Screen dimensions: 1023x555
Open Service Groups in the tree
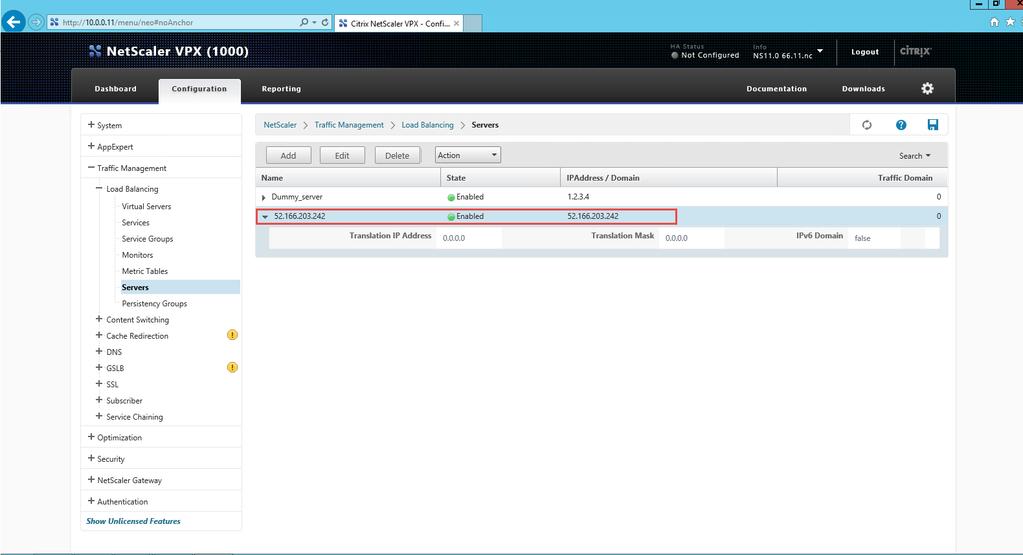coord(147,239)
